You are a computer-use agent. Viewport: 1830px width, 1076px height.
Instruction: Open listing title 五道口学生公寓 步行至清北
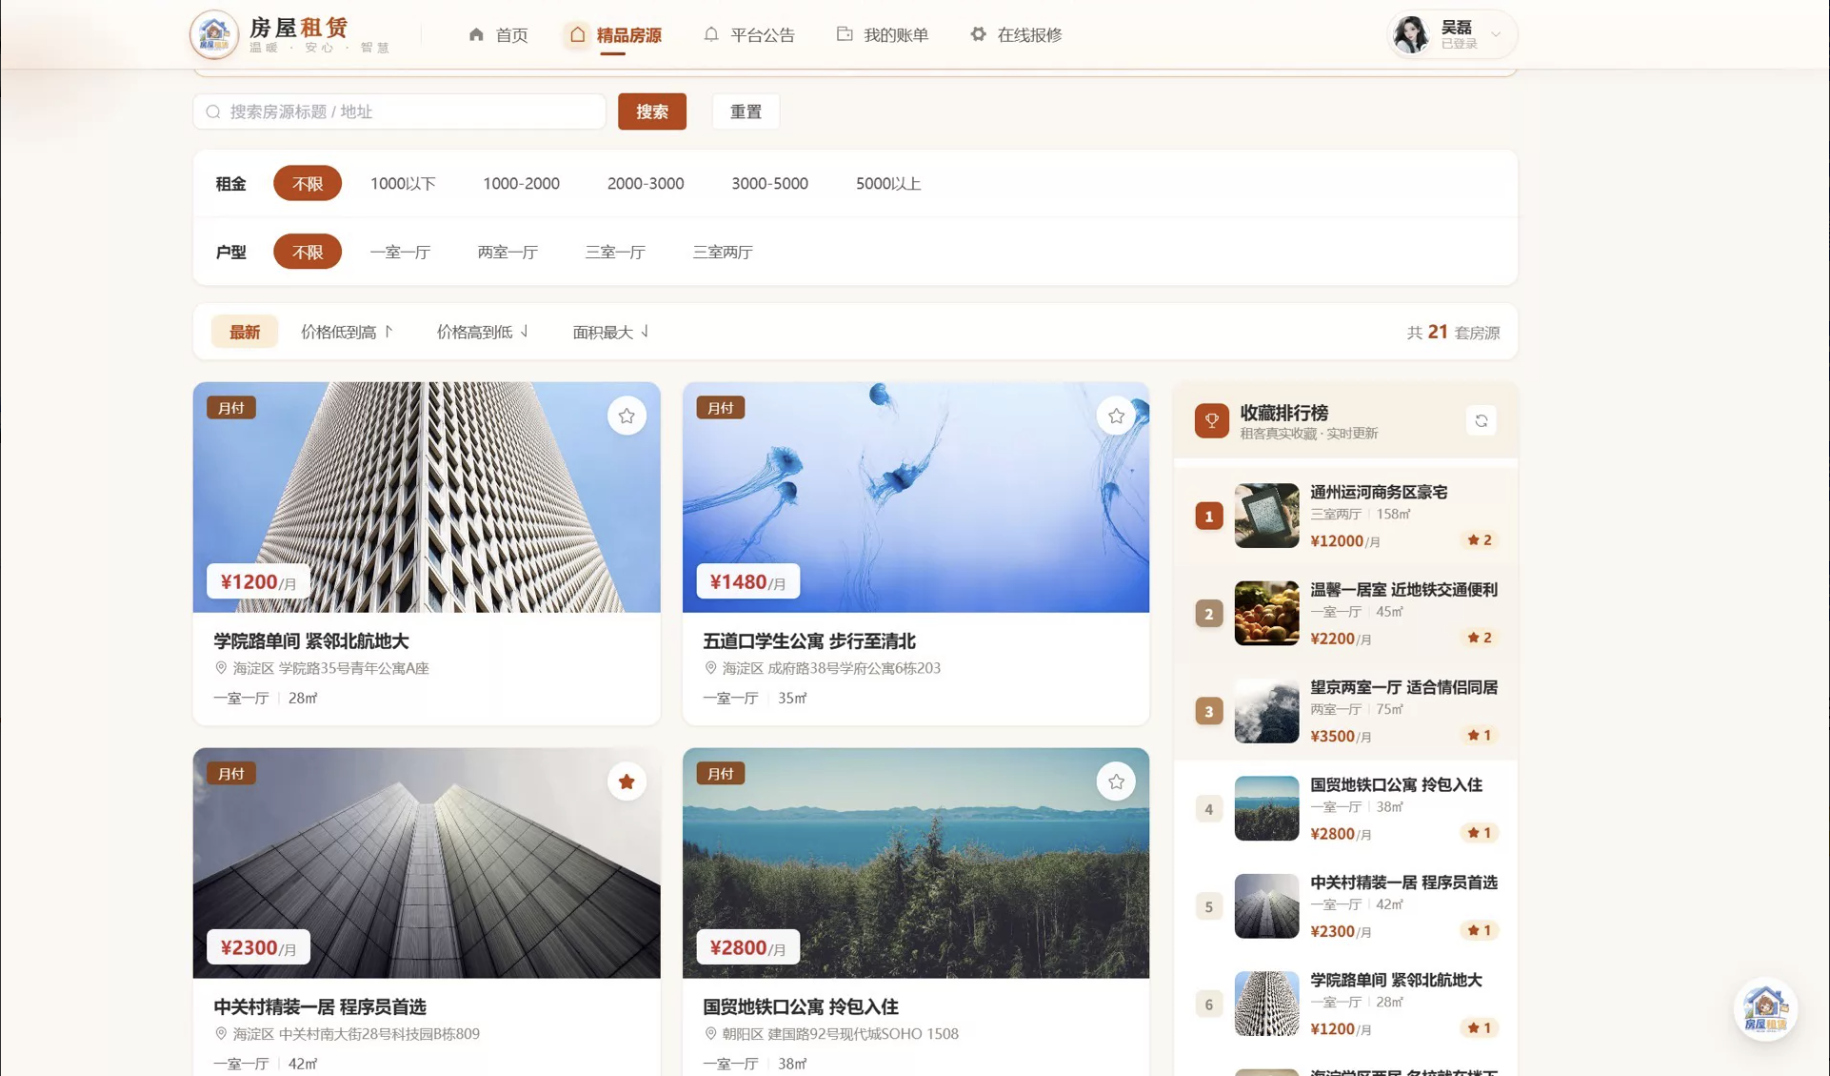point(809,641)
